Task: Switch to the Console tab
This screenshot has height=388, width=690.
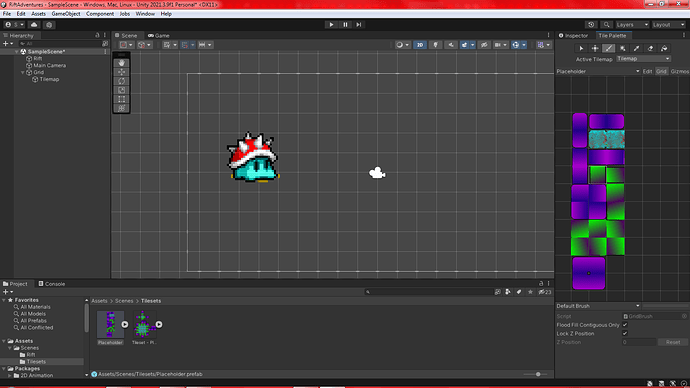Action: (51, 284)
